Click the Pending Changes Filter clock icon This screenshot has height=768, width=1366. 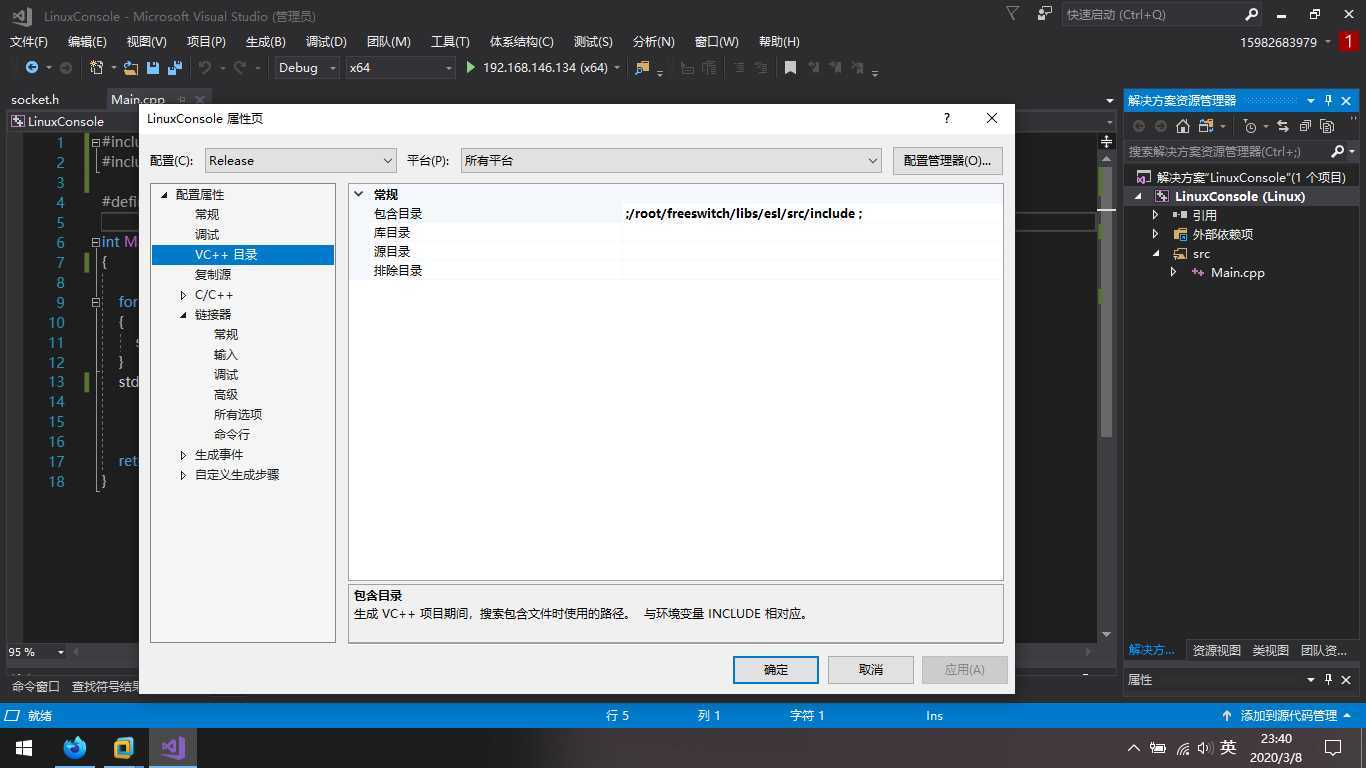tap(1250, 126)
